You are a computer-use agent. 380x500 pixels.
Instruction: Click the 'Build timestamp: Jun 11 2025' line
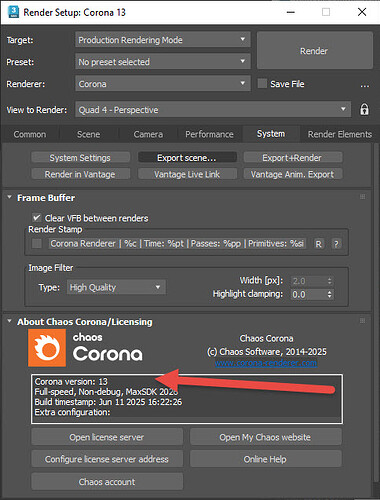click(108, 402)
